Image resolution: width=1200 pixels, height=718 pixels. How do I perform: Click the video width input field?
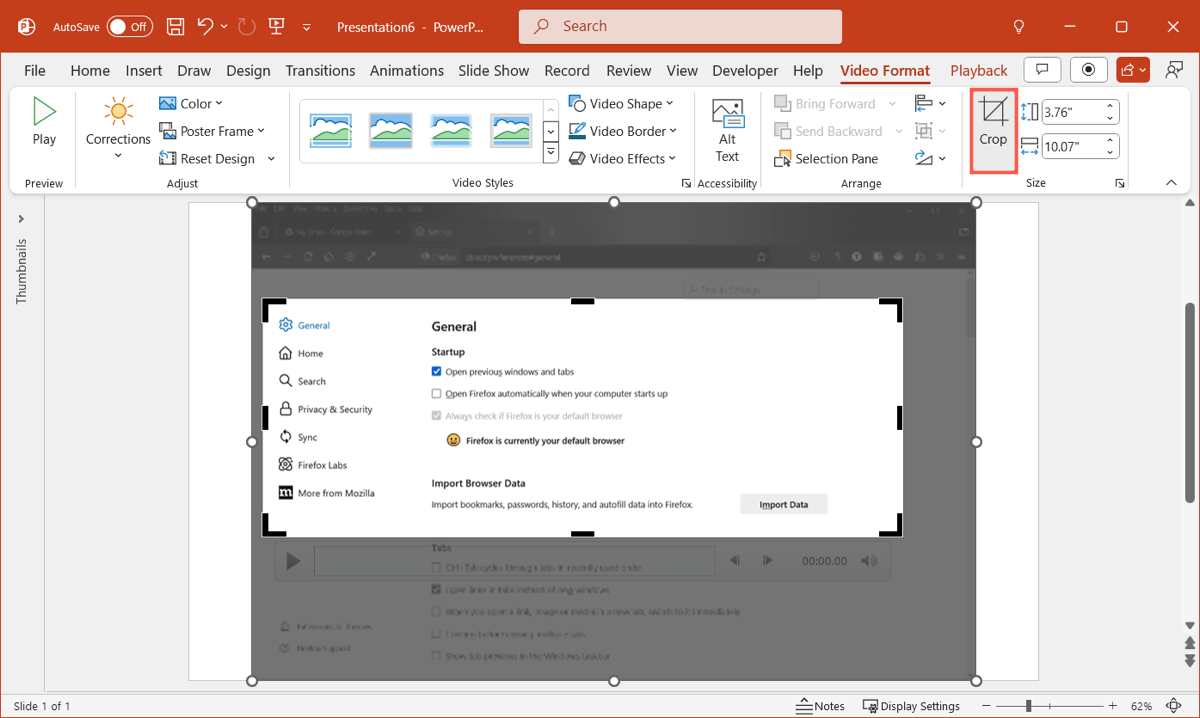1080,147
